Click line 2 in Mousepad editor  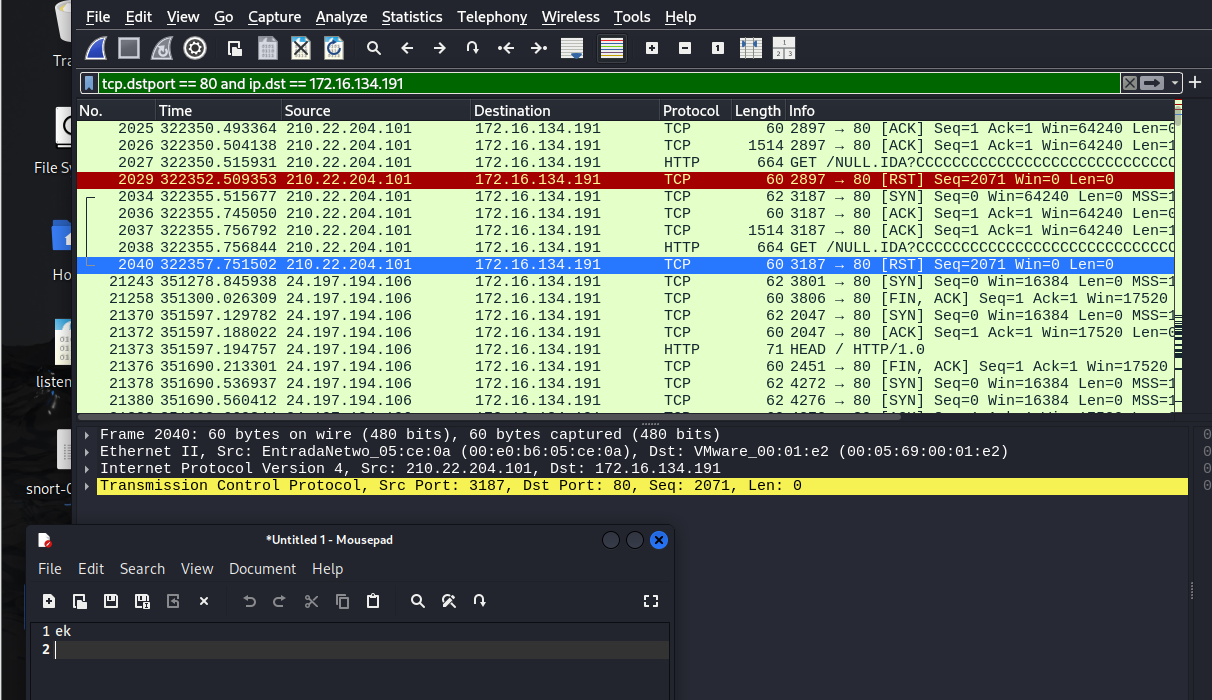click(360, 650)
